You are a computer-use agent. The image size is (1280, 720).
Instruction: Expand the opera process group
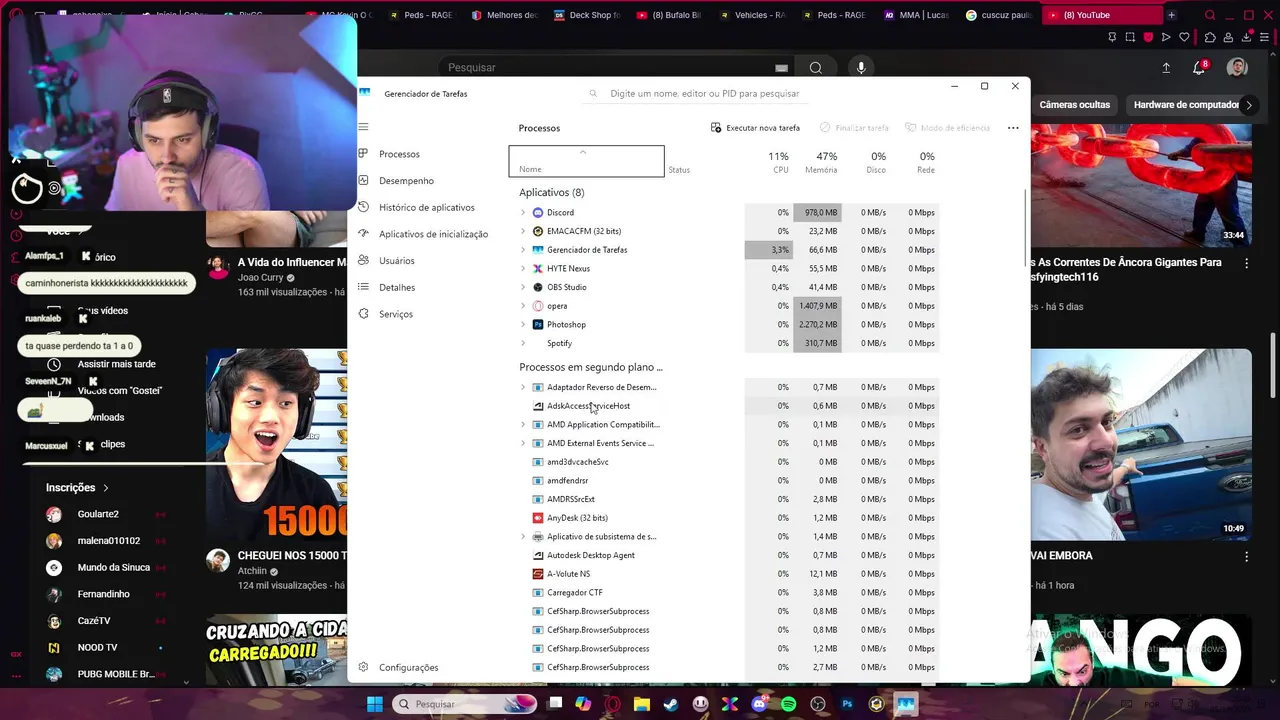click(523, 306)
